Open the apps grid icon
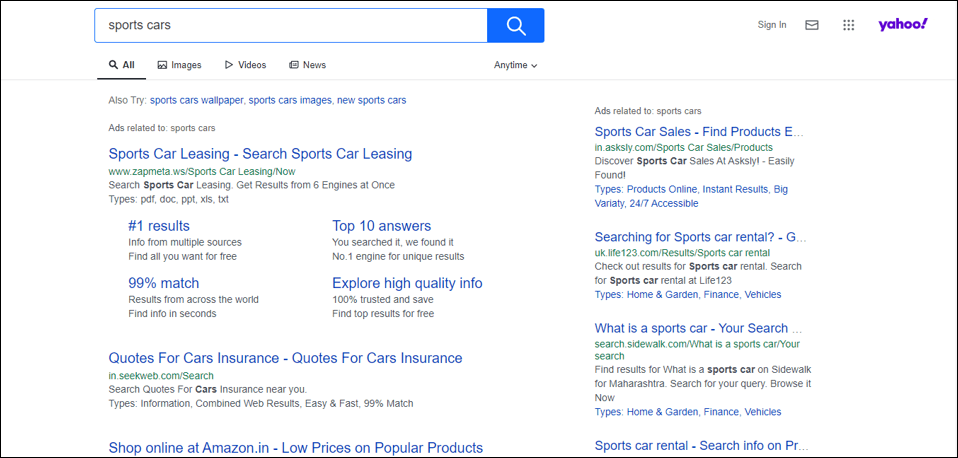 coord(848,25)
